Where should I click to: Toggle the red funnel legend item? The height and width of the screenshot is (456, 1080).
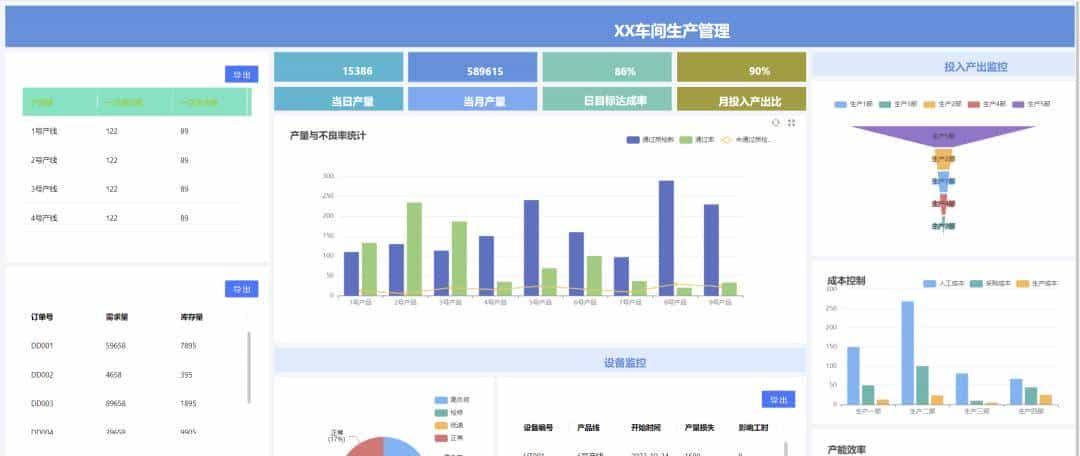click(x=987, y=104)
